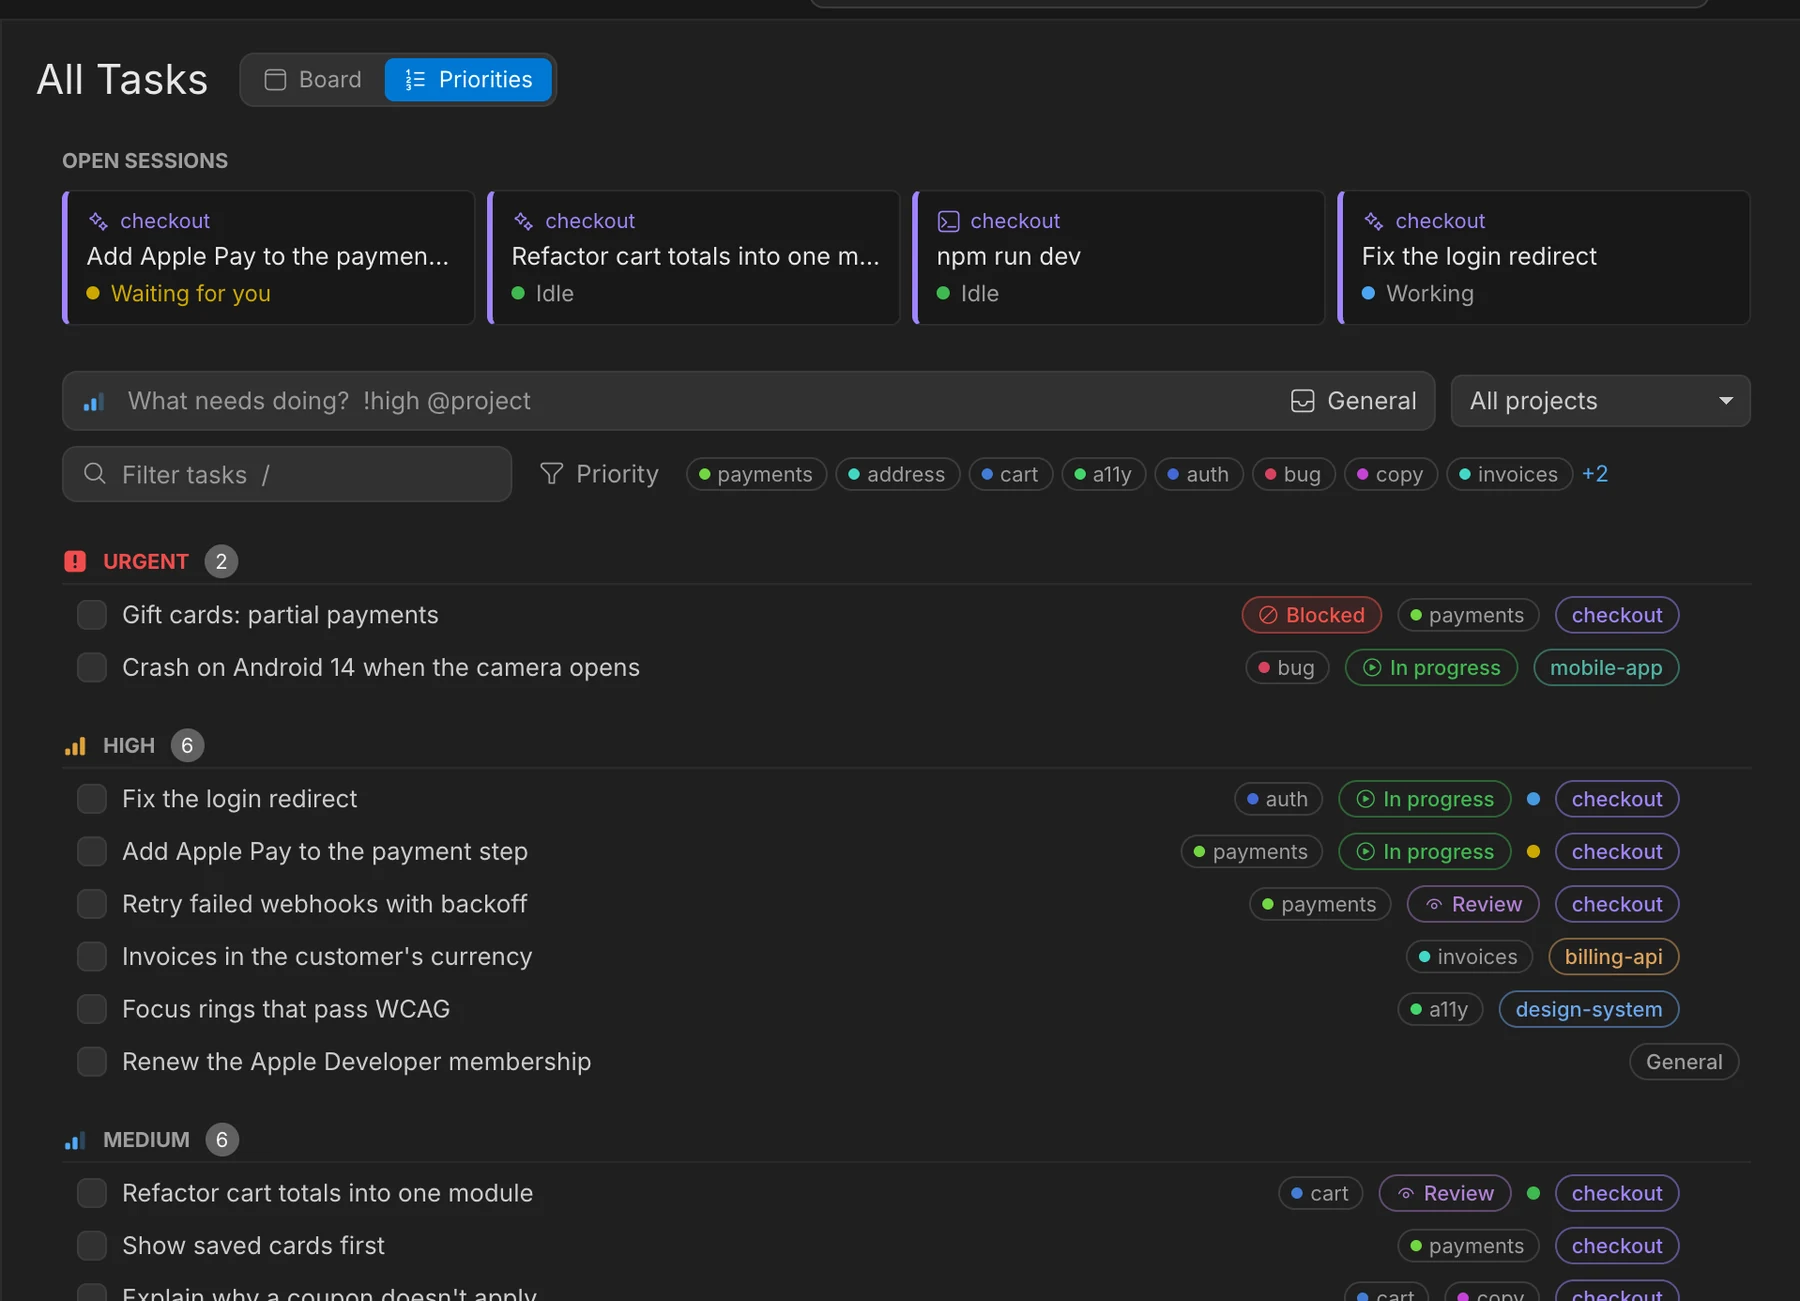
Task: Show the +2 more tags
Action: point(1595,474)
